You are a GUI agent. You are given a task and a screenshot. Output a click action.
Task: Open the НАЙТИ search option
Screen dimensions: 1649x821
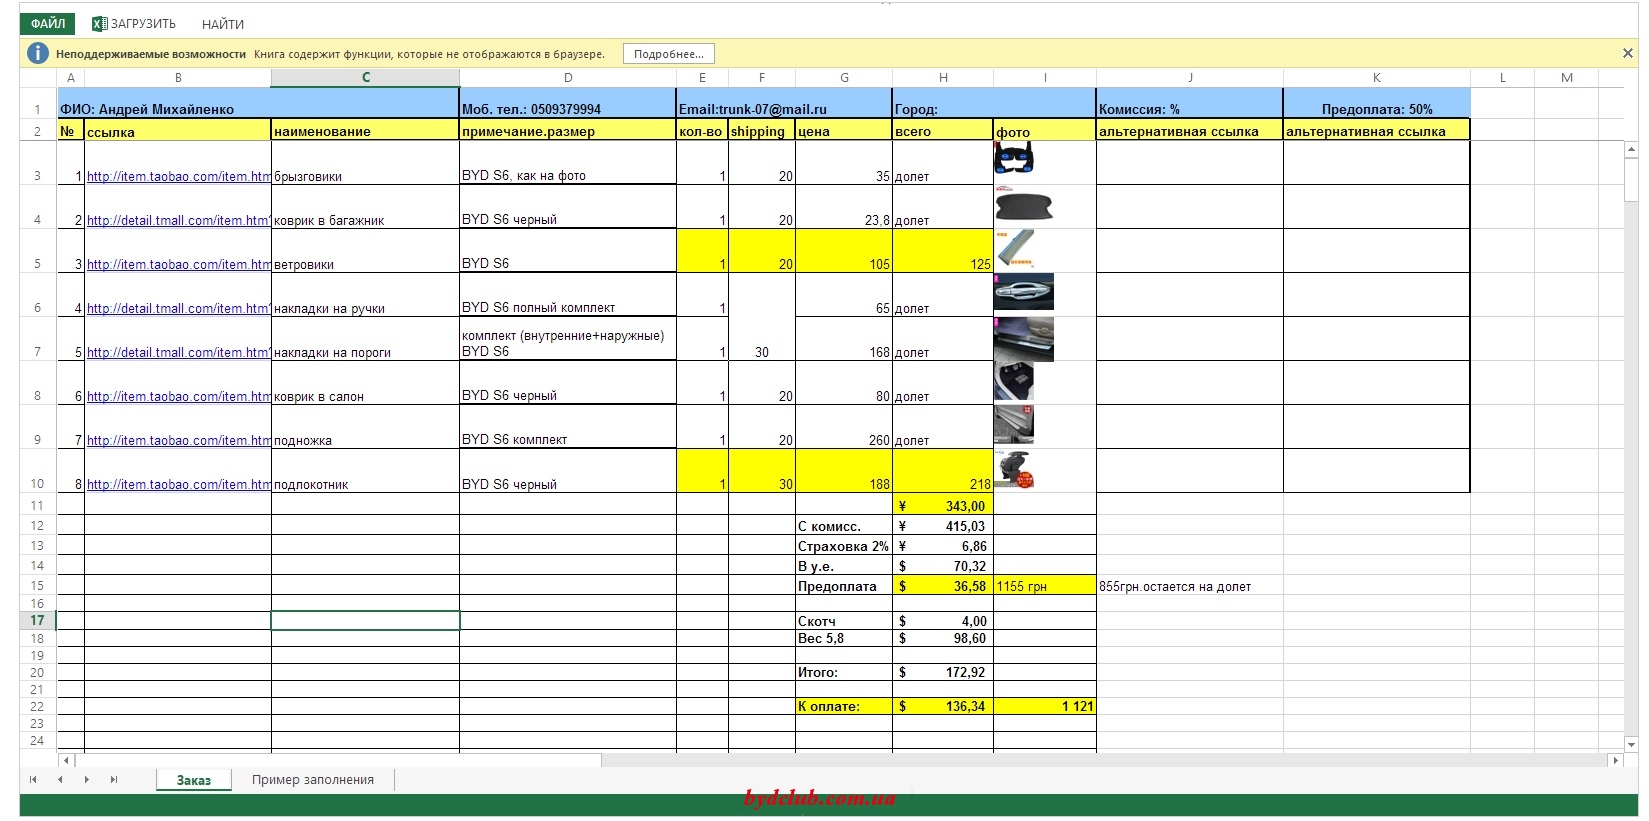pos(223,24)
